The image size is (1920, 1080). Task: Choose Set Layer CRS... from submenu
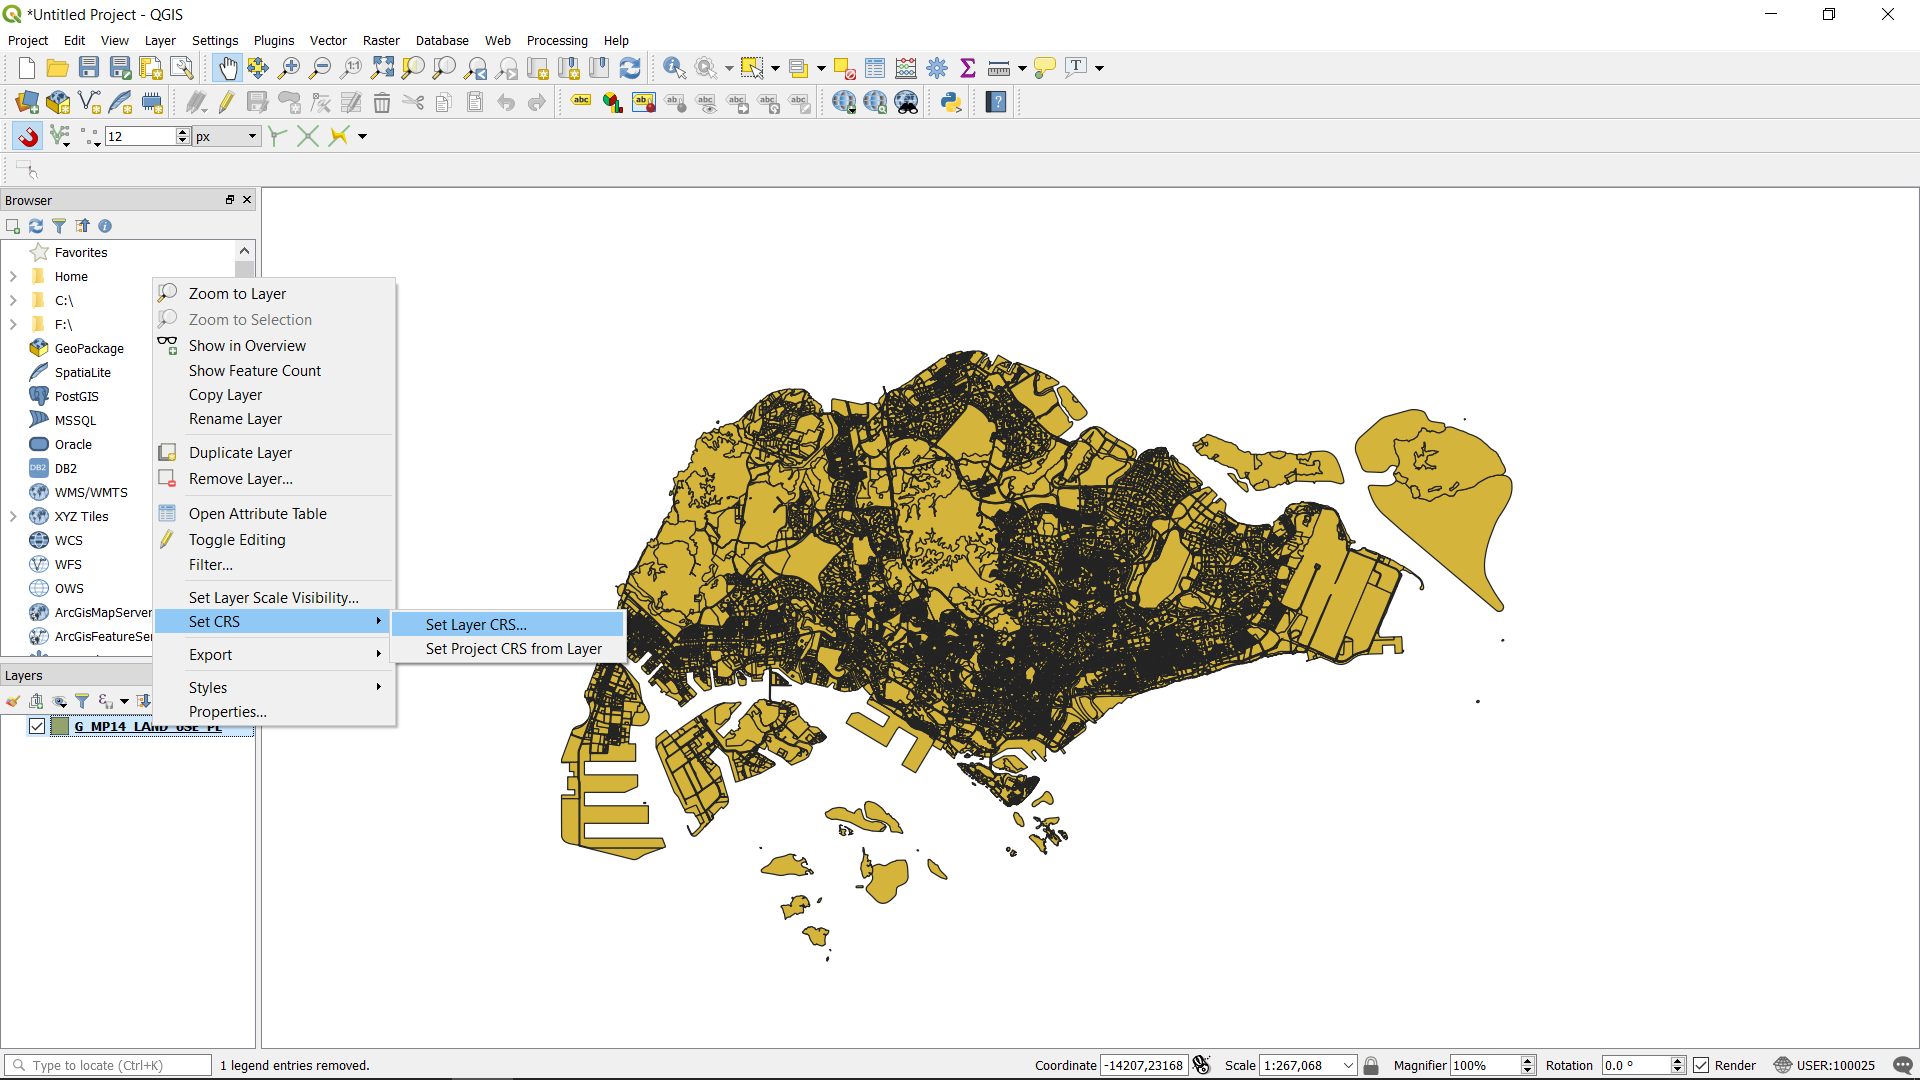pyautogui.click(x=476, y=624)
